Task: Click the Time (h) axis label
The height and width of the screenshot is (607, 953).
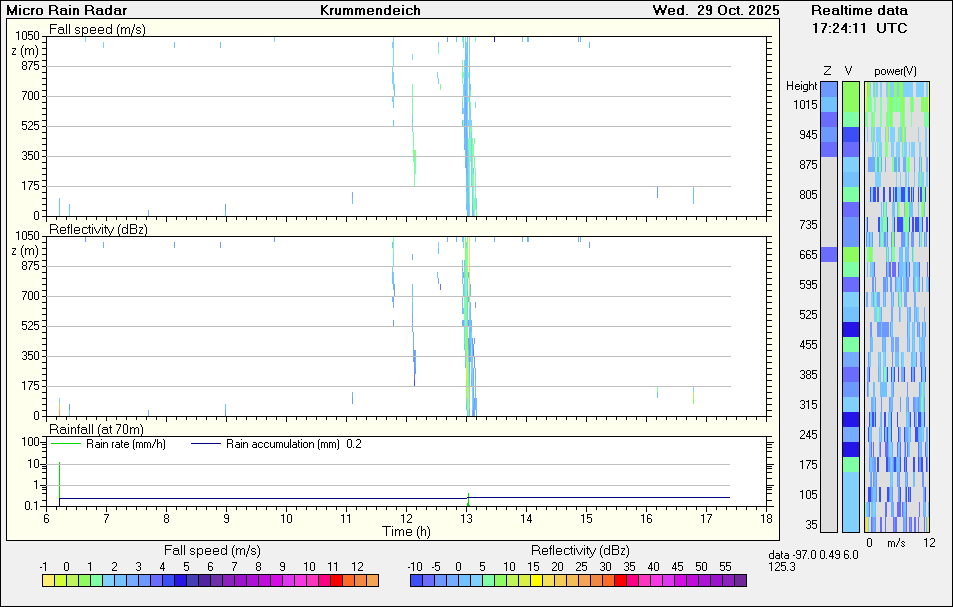Action: [x=406, y=531]
